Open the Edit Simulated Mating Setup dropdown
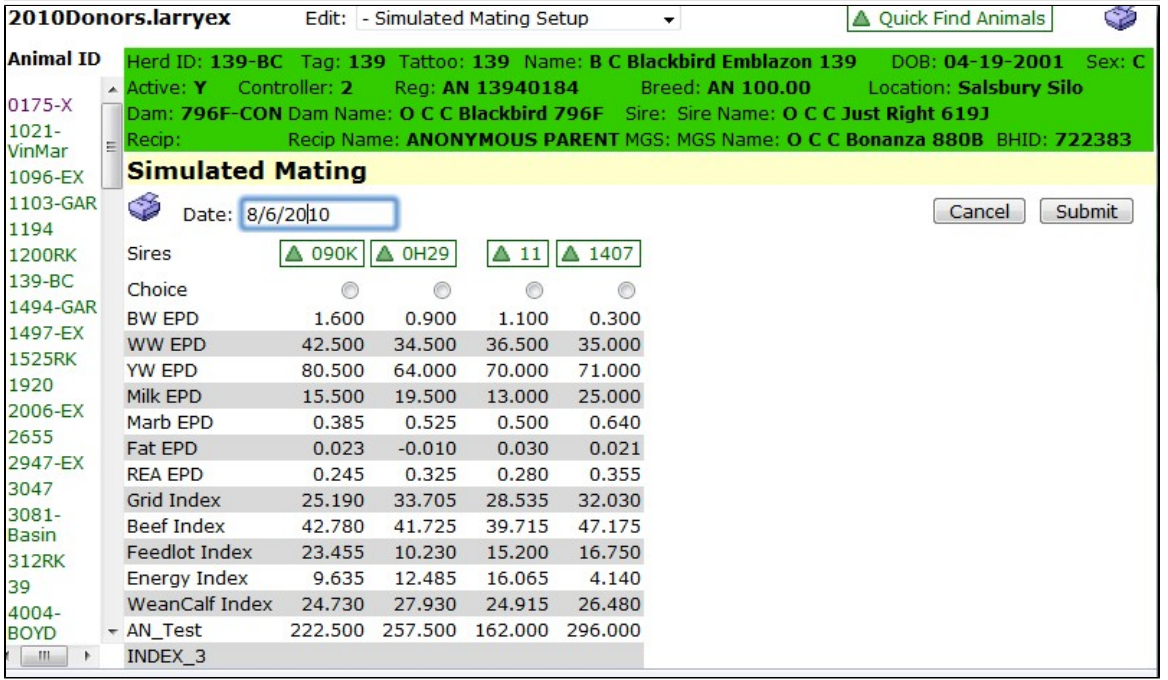The height and width of the screenshot is (680, 1168). point(518,19)
